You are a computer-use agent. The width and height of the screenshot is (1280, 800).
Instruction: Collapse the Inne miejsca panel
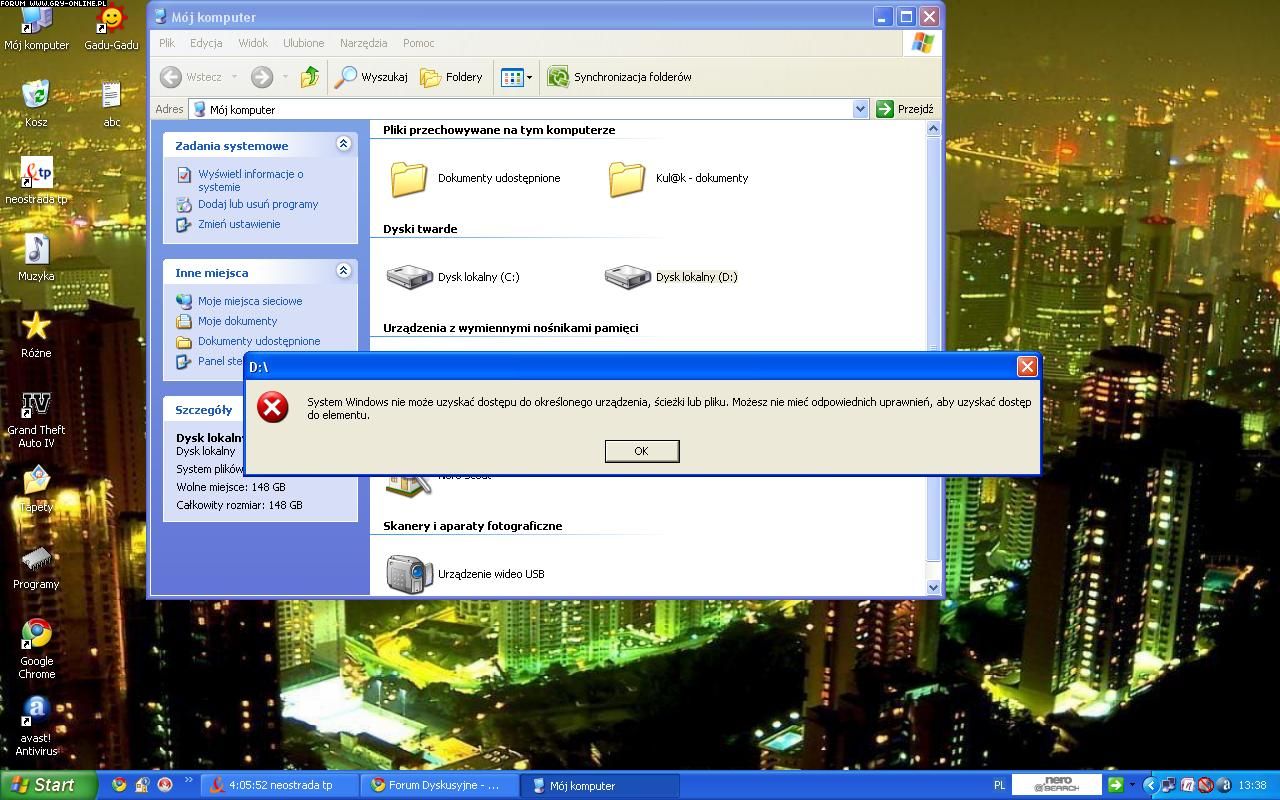point(343,271)
